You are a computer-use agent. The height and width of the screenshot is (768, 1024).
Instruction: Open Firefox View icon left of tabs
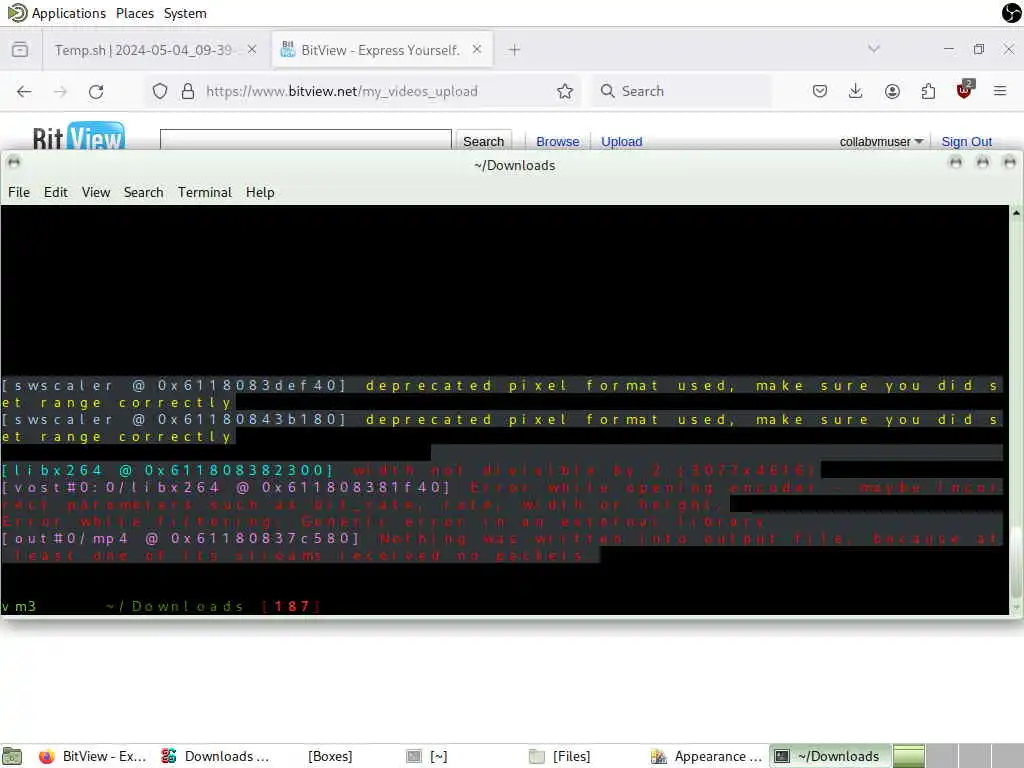click(20, 50)
